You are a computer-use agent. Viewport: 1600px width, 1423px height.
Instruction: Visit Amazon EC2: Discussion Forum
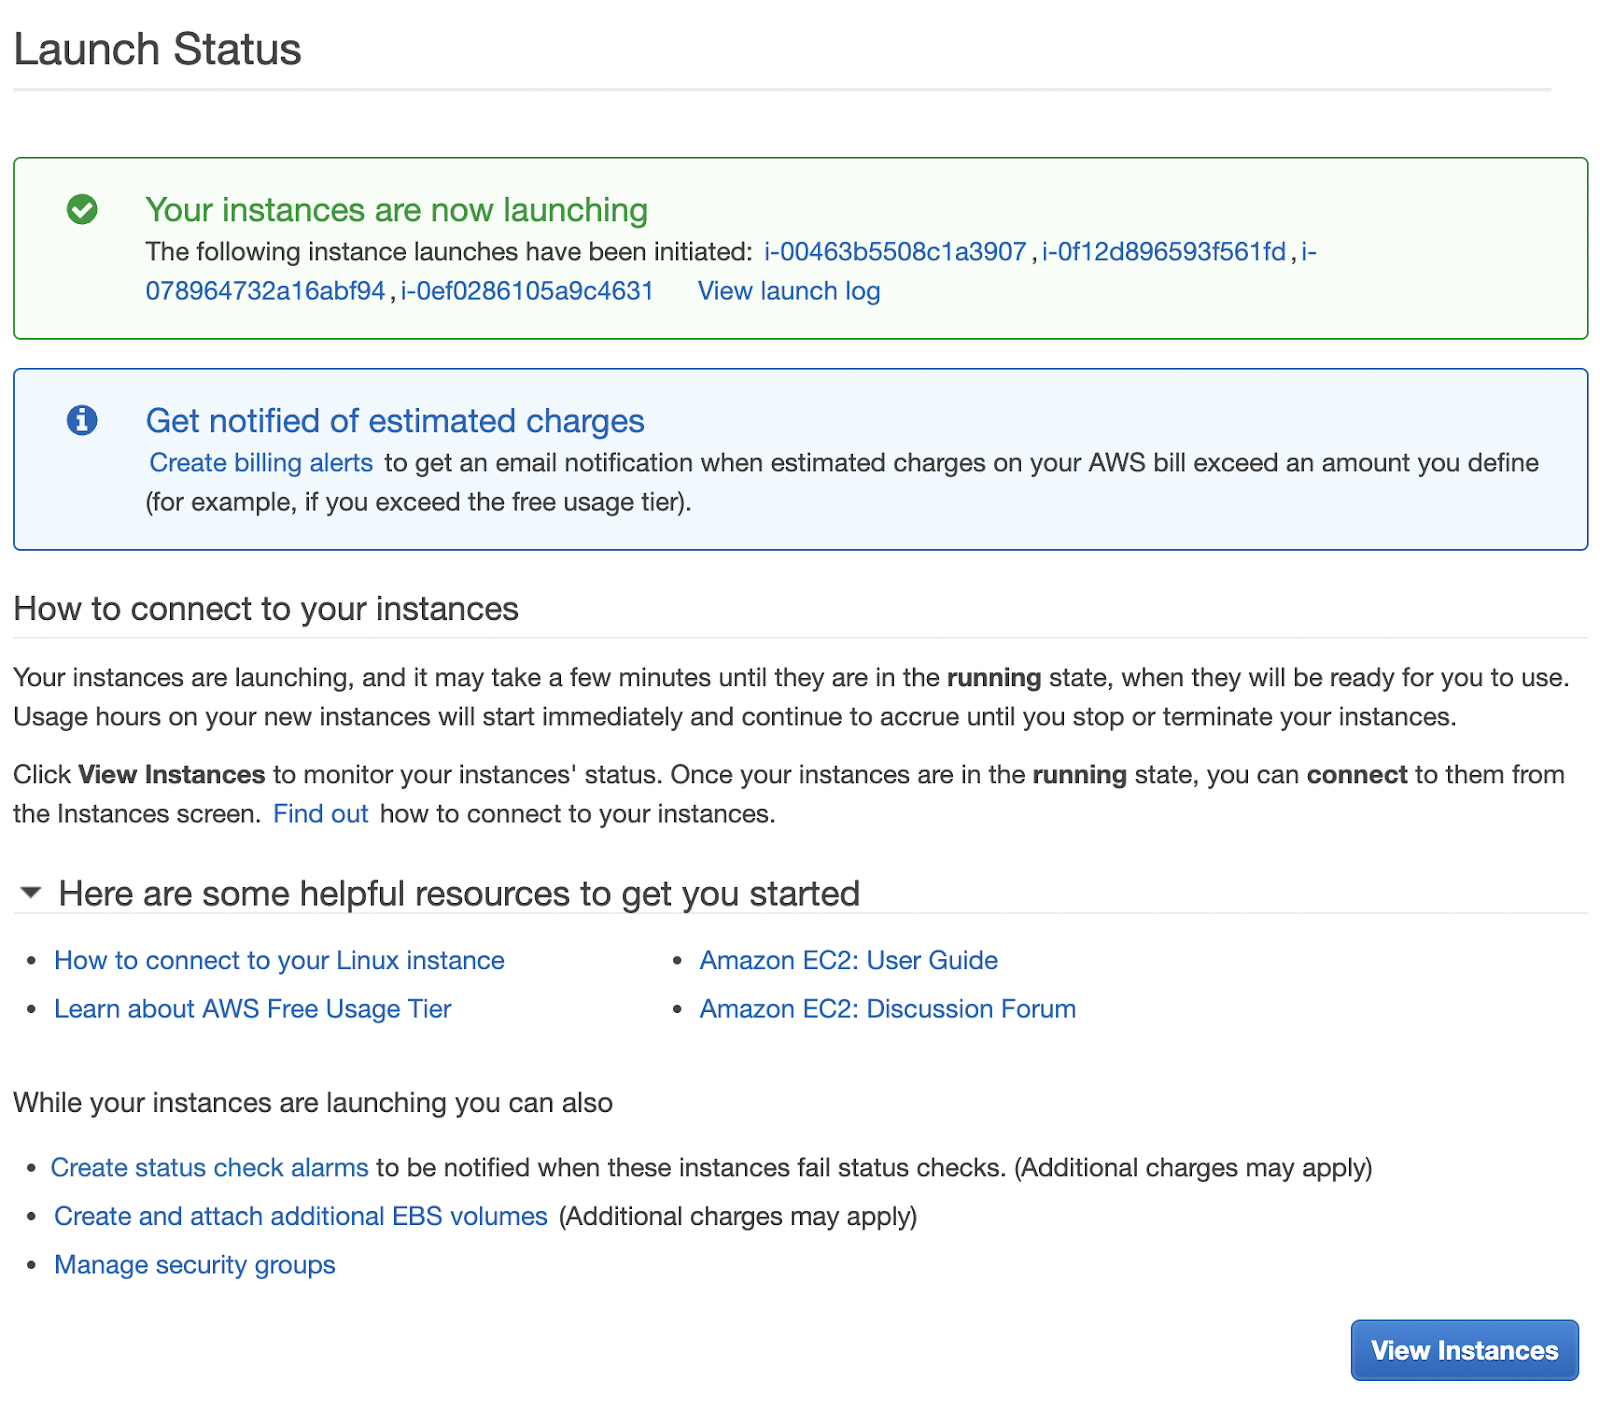[x=887, y=1009]
